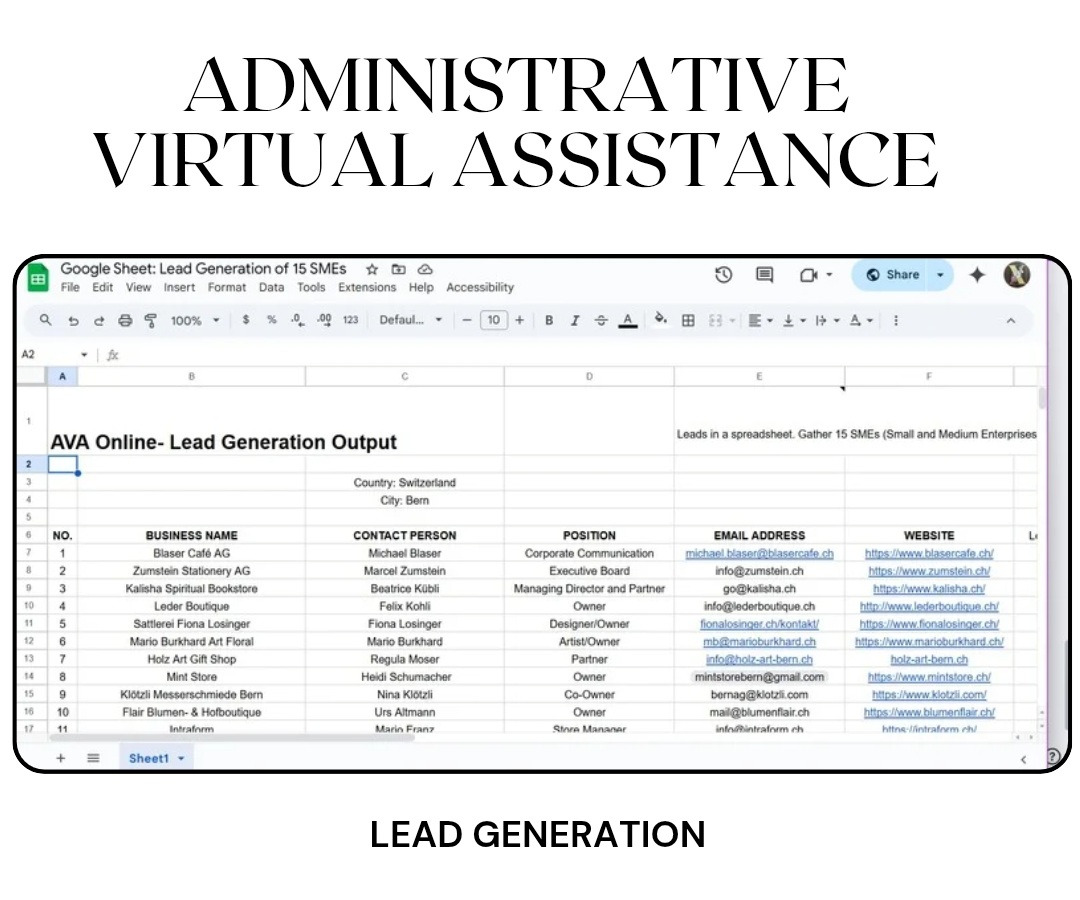Open the comments panel icon
Screen dimensions: 1080x900
[x=765, y=275]
